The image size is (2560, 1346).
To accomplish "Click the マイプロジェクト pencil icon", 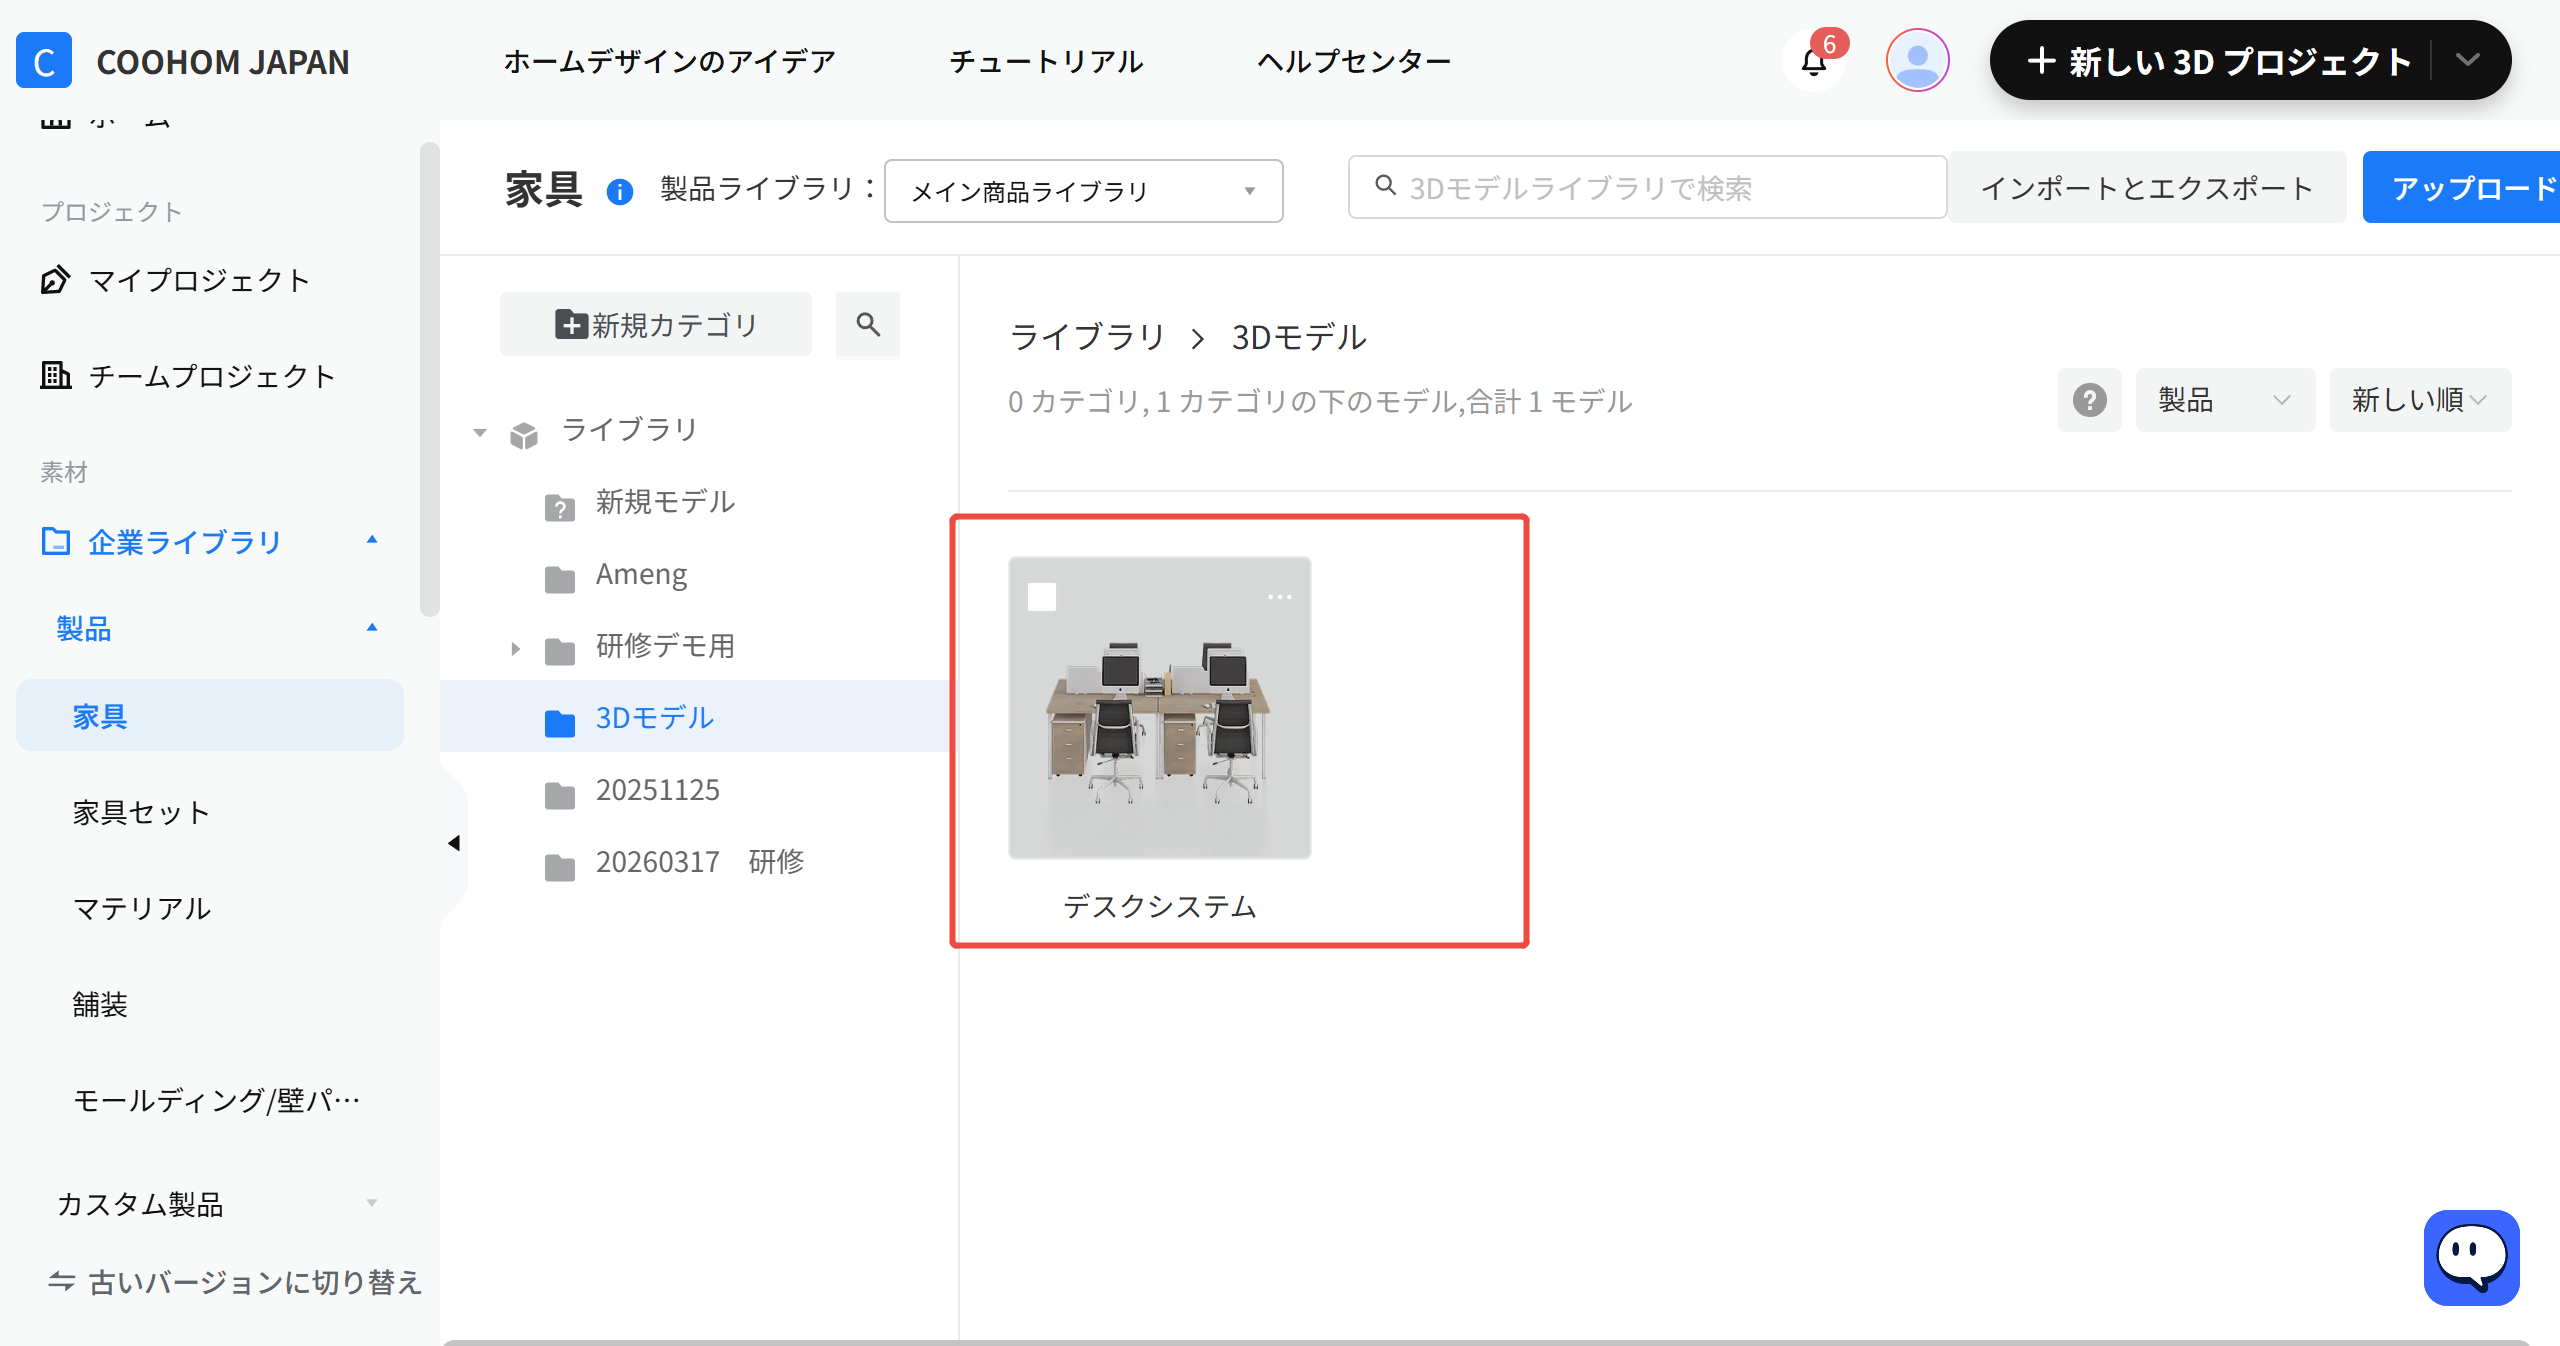I will (55, 280).
